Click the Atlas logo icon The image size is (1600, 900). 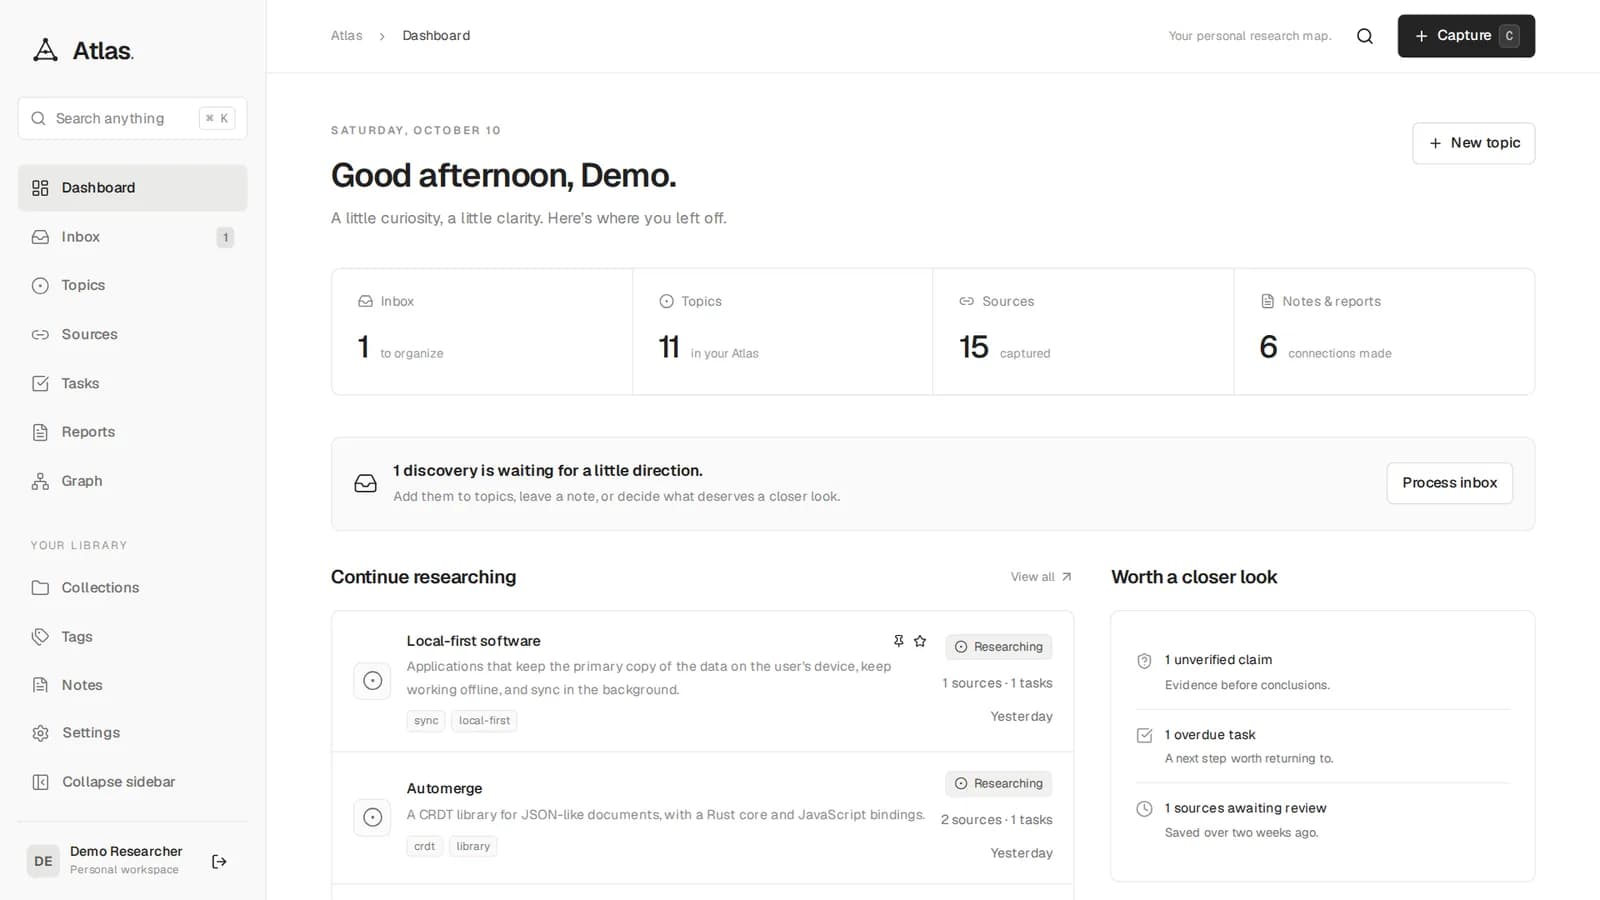point(45,50)
